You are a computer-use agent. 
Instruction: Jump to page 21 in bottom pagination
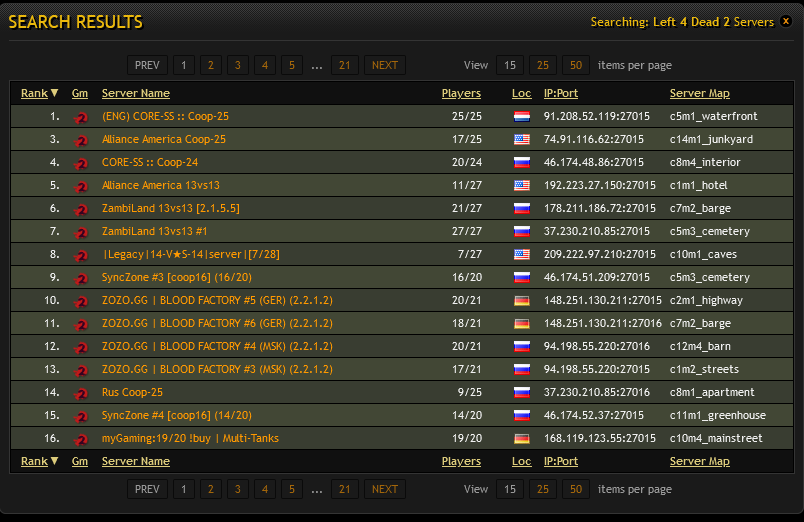tap(344, 489)
